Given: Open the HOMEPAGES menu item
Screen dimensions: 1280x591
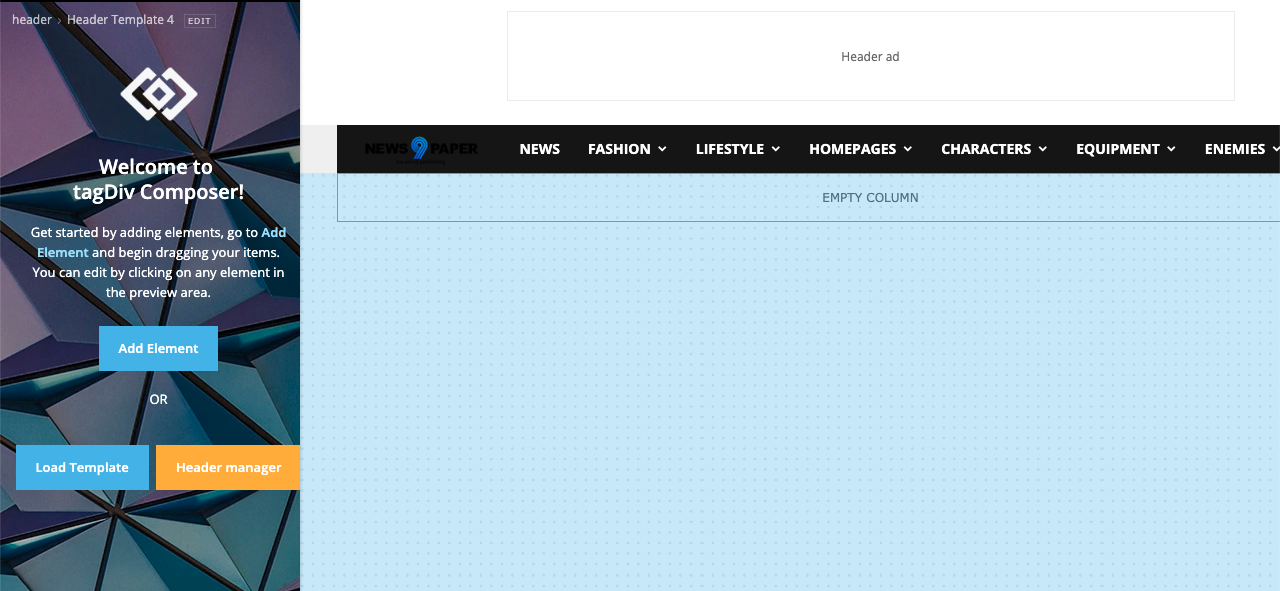Looking at the screenshot, I should (852, 149).
